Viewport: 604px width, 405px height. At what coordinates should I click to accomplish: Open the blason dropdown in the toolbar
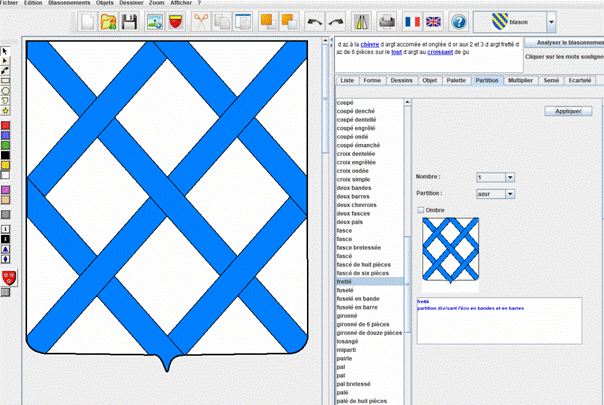551,21
